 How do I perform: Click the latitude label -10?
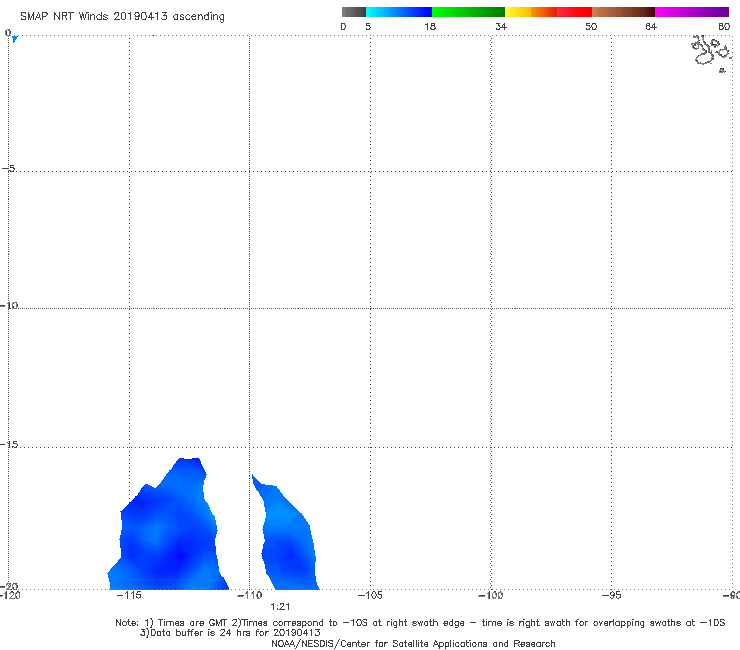pos(9,305)
